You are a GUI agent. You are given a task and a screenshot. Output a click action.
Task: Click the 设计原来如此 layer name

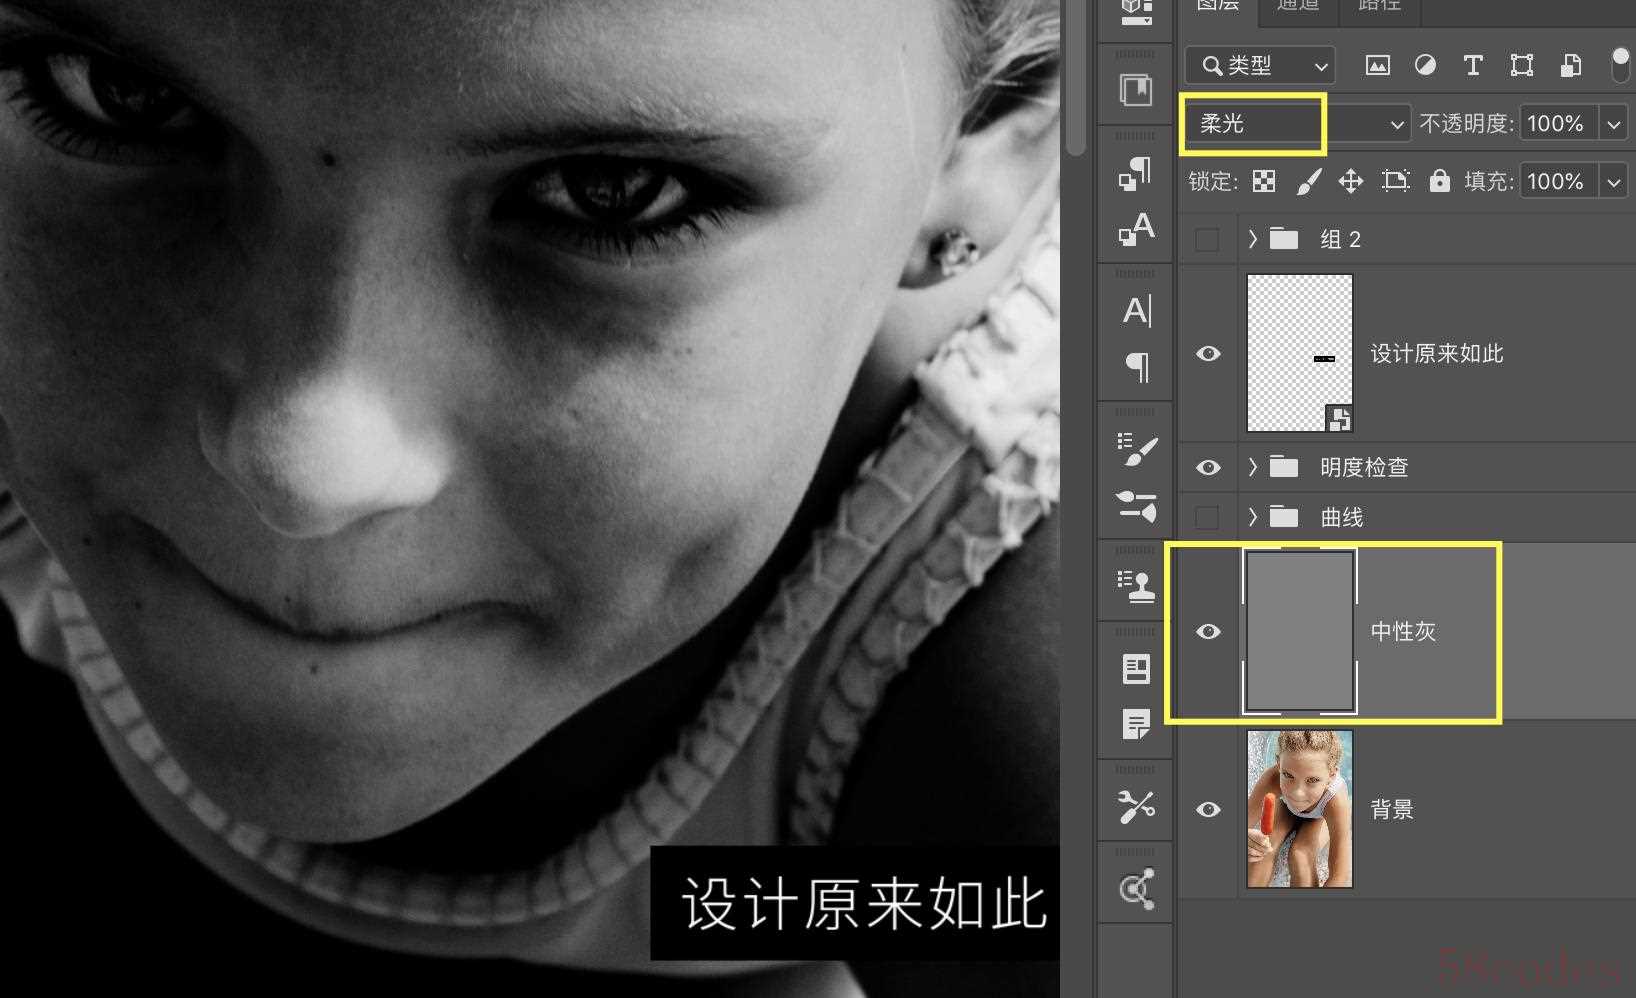(x=1436, y=354)
